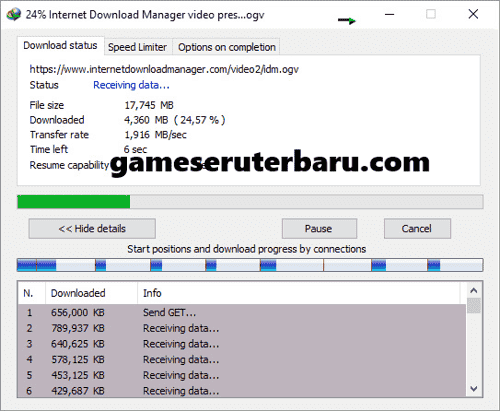Click the Resume capability label
This screenshot has height=411, width=500.
pos(69,165)
